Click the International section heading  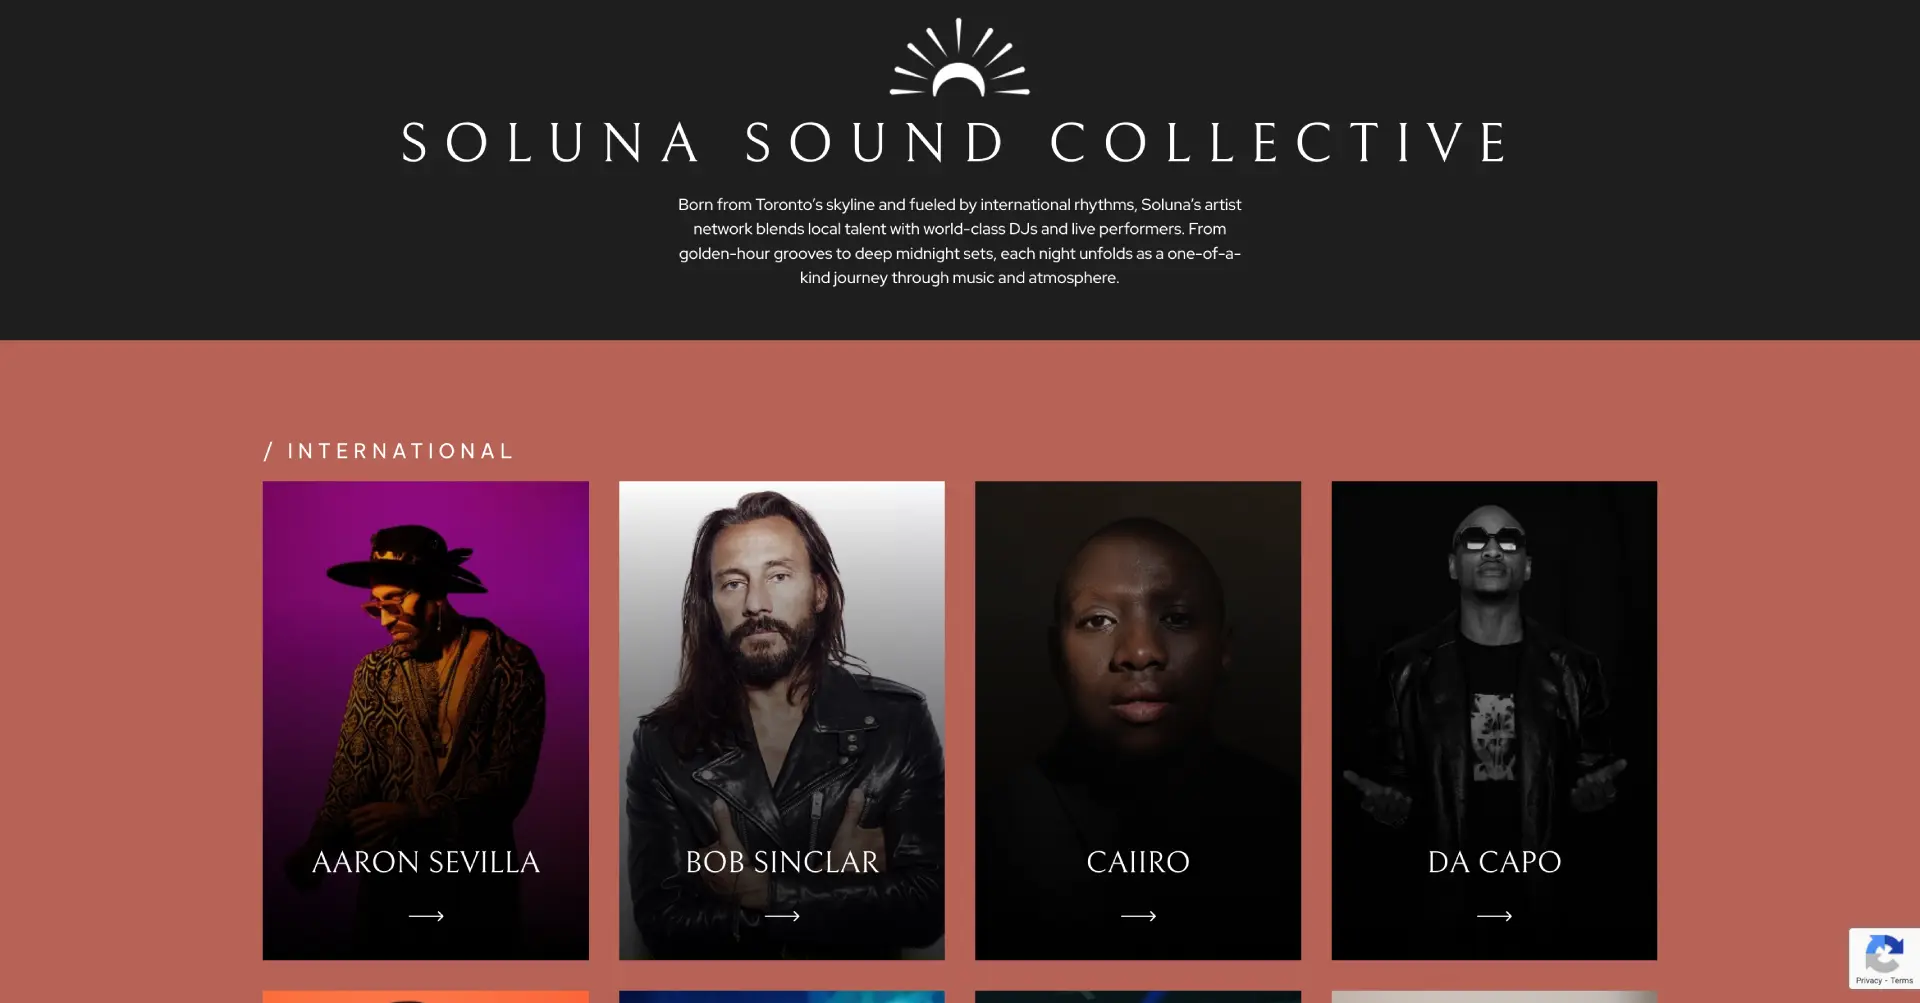[389, 451]
